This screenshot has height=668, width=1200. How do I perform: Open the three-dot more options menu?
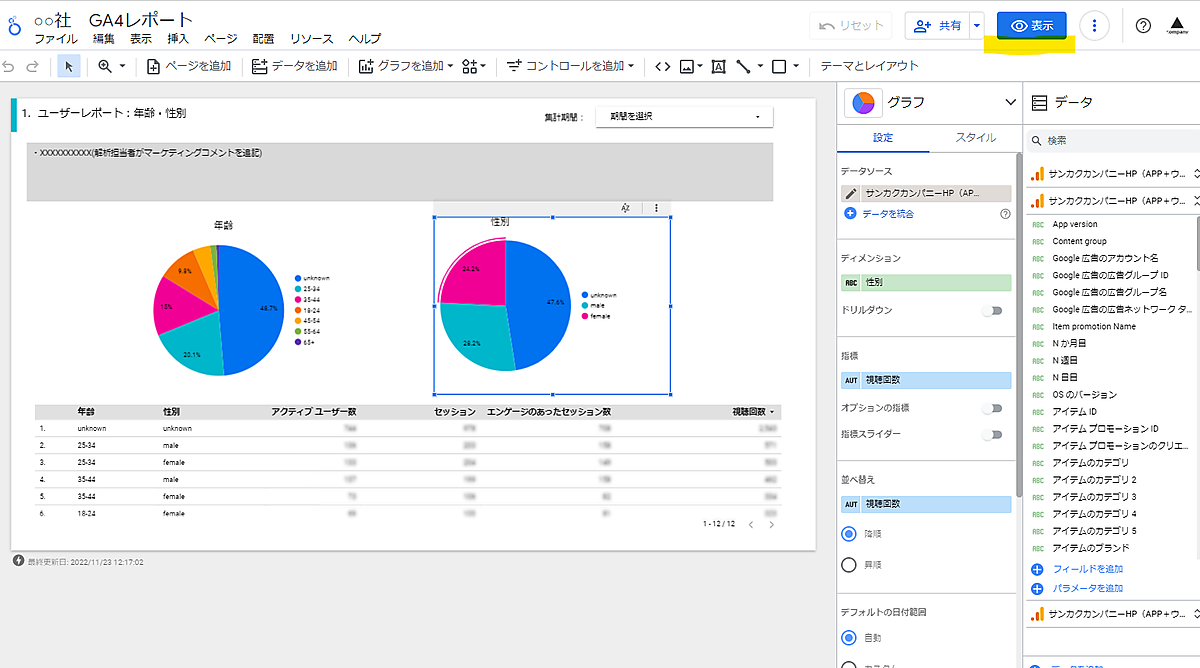1096,26
